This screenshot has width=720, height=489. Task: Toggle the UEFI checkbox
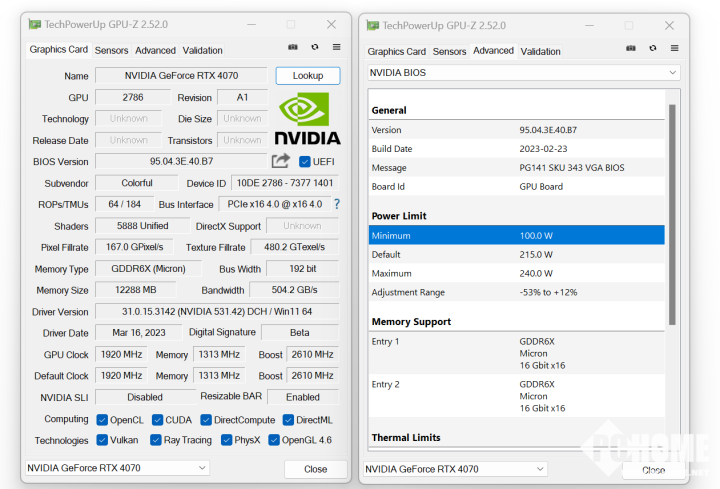[304, 162]
